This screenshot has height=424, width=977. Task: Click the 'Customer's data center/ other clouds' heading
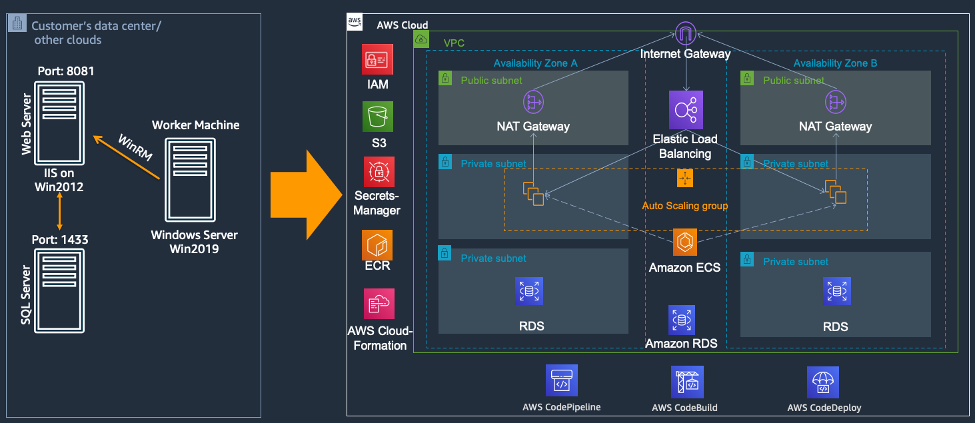point(96,33)
